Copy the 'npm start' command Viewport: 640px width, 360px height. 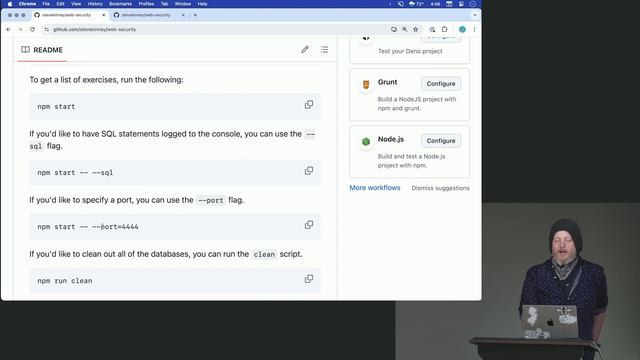pyautogui.click(x=309, y=104)
